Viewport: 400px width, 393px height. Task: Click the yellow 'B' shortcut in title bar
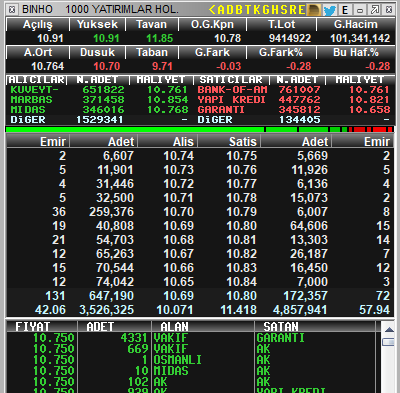pyautogui.click(x=239, y=10)
